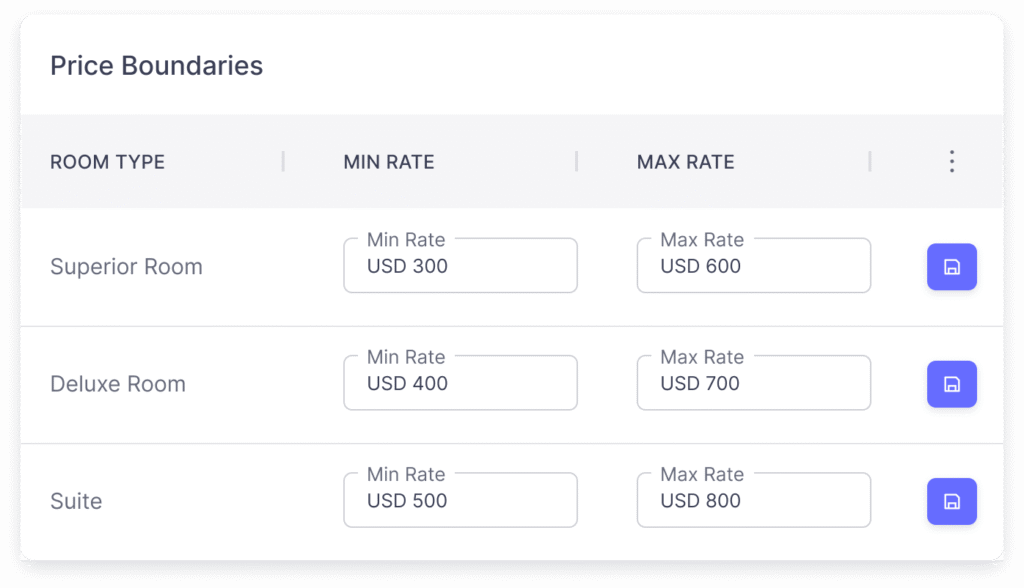Save the Deluxe Room price boundaries
The height and width of the screenshot is (588, 1024).
[x=951, y=384]
